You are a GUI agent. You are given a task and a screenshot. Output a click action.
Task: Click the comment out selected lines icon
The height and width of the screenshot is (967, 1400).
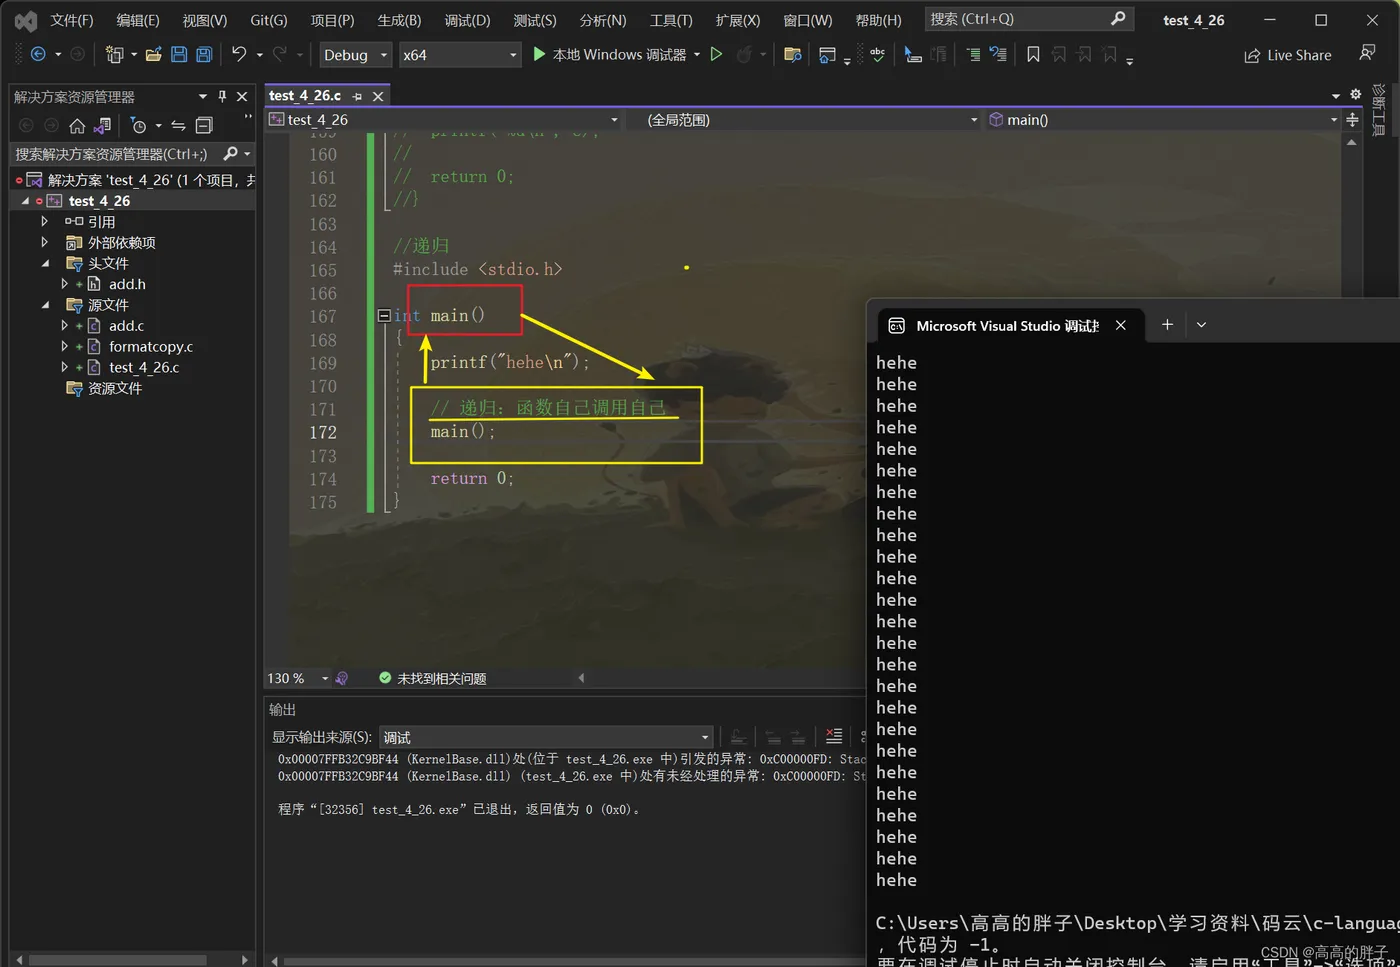coord(973,55)
